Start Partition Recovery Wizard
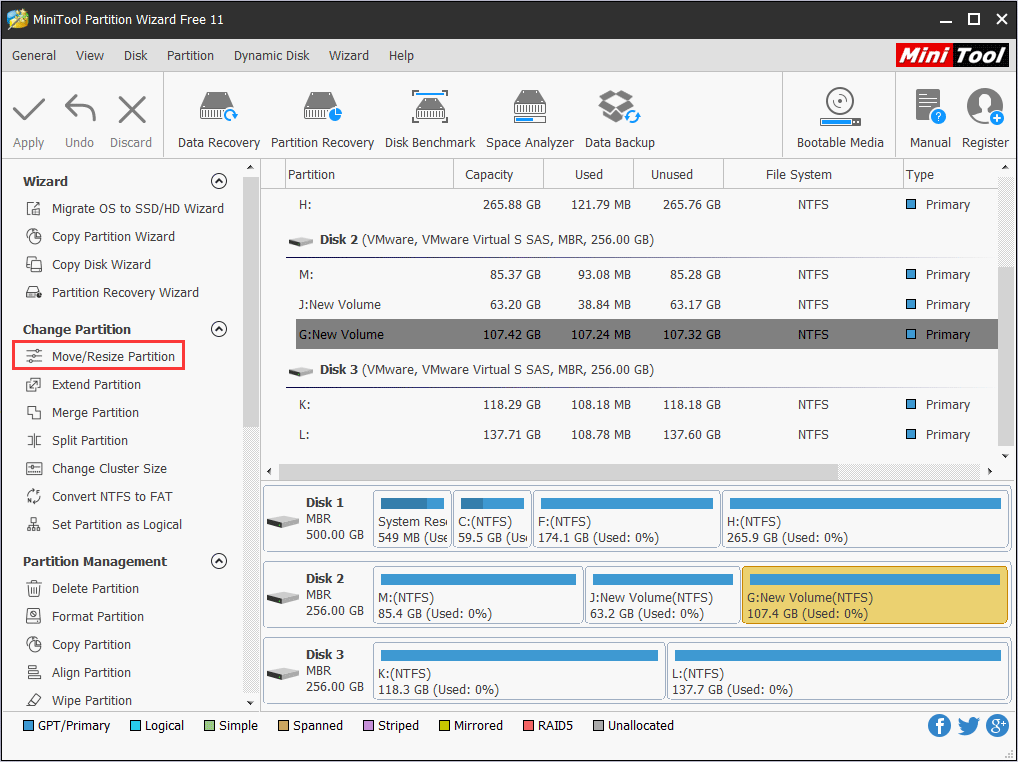 112,292
